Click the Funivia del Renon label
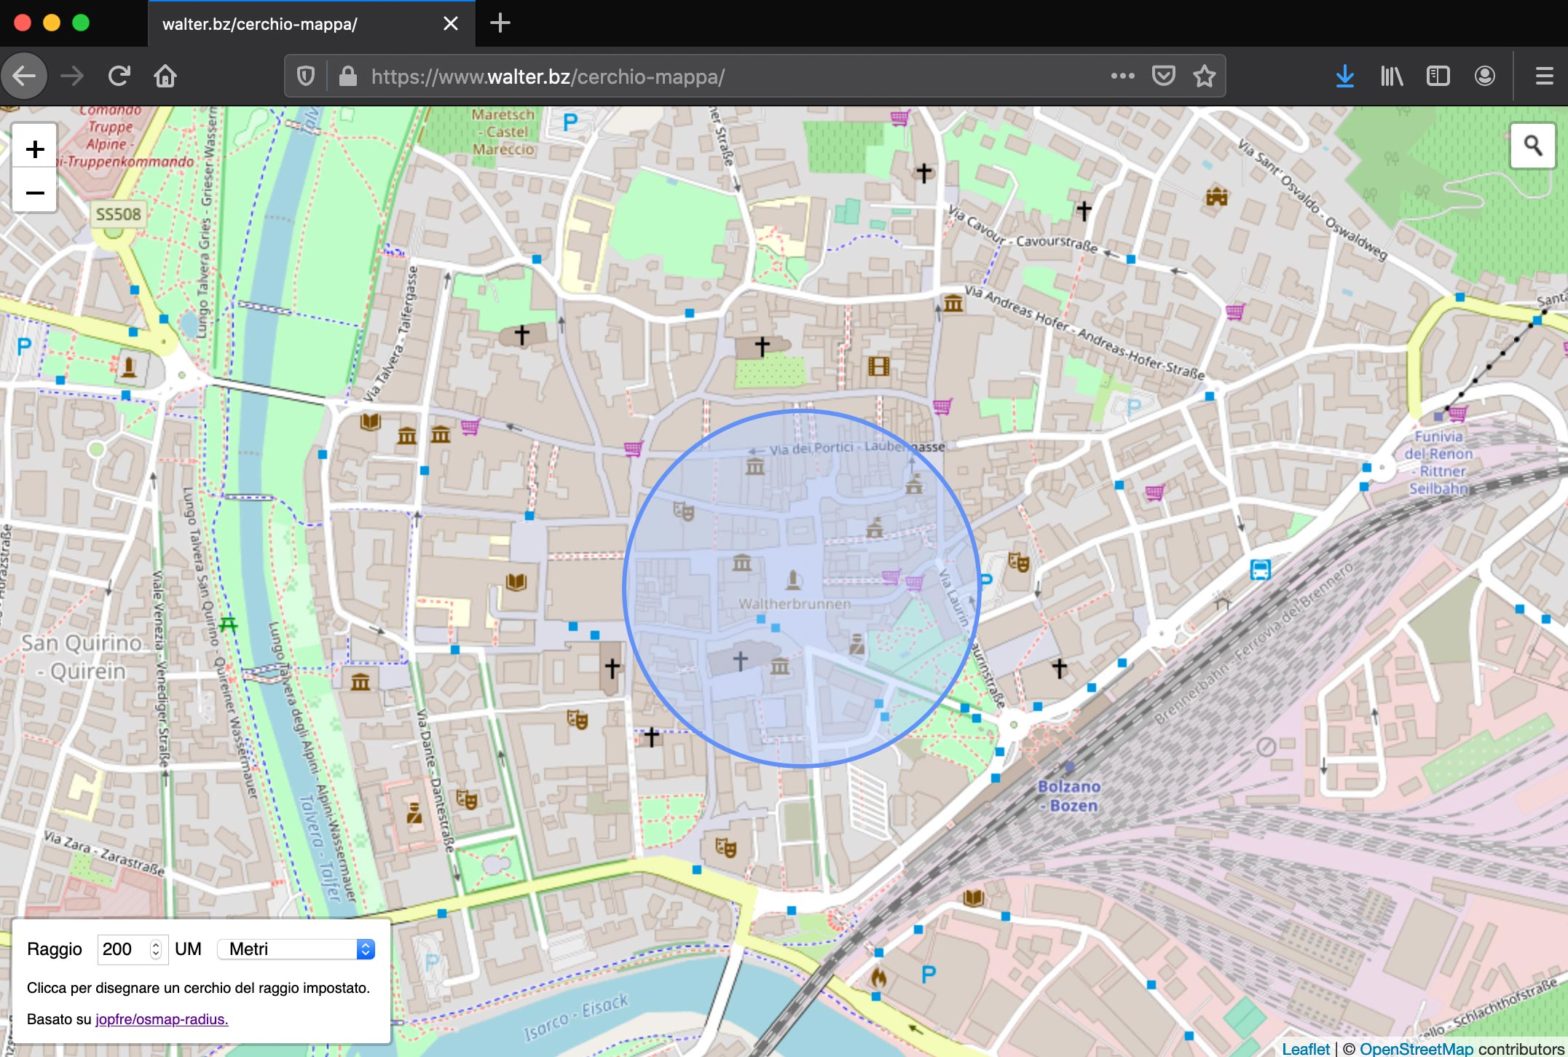The width and height of the screenshot is (1568, 1057). (1439, 462)
